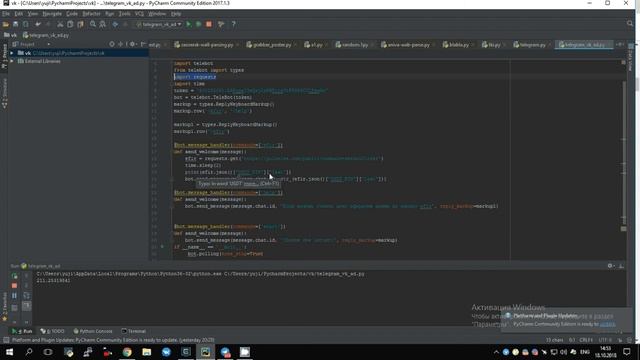Rerun telegram_vk_ad in the Run panel
The image size is (640, 360).
(14, 276)
